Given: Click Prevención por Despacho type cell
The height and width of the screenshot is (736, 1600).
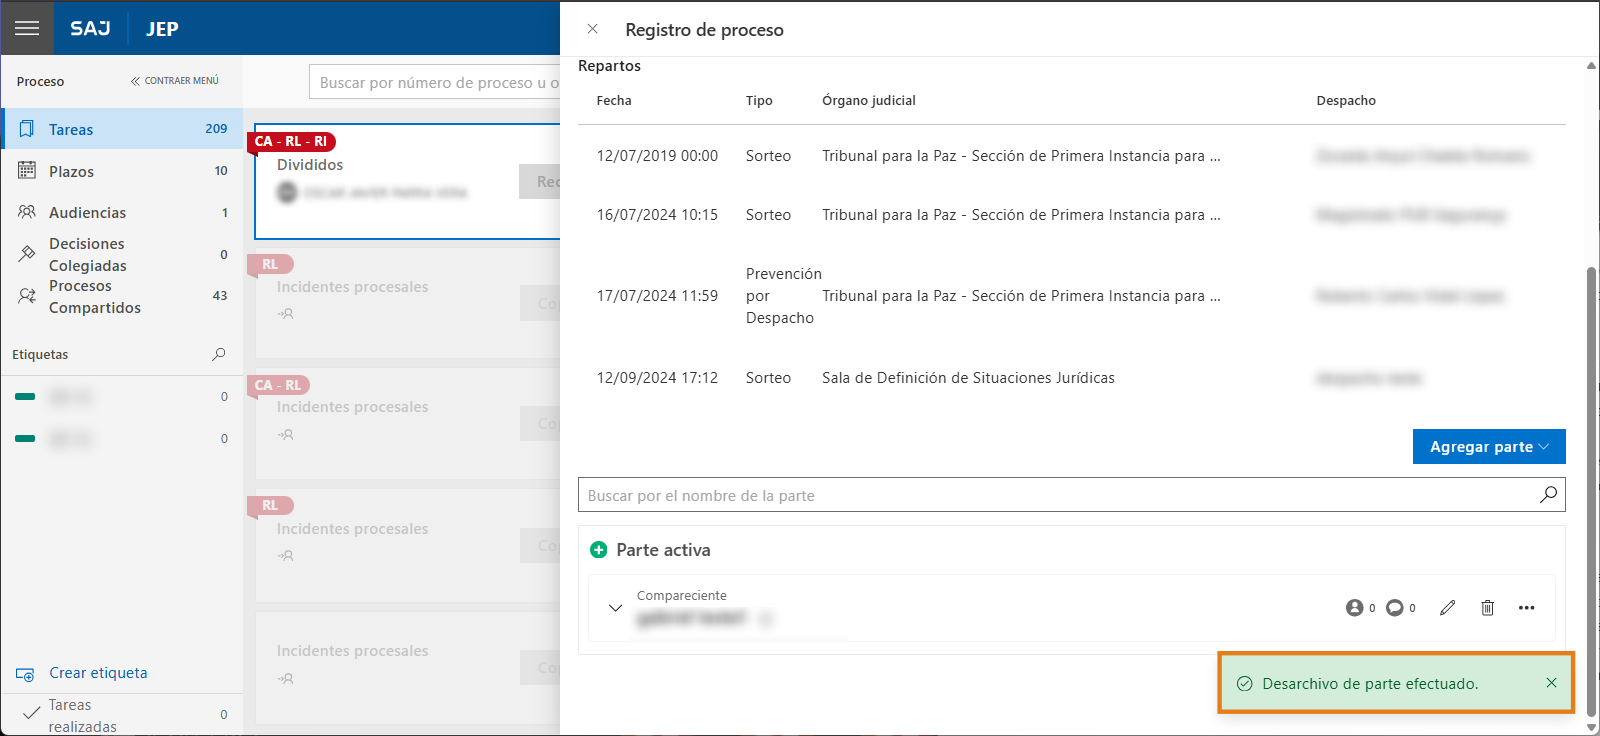Looking at the screenshot, I should point(783,296).
